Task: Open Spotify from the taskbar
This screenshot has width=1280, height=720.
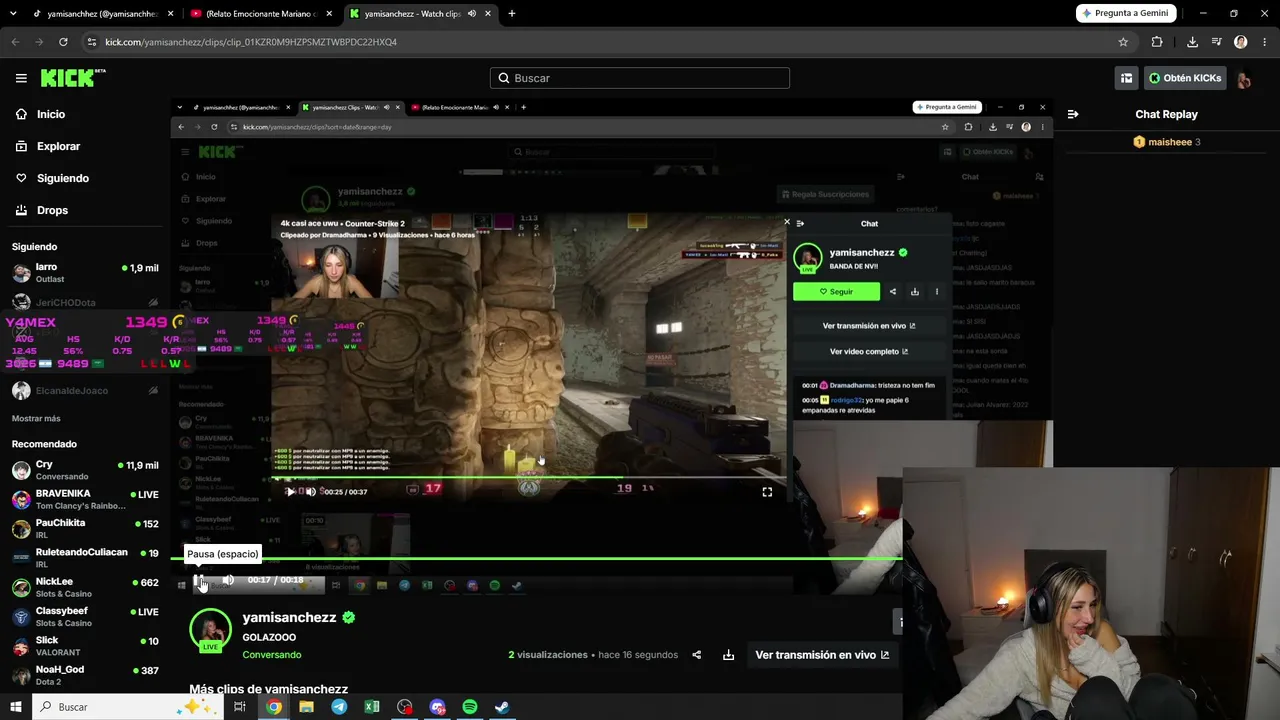Action: pos(470,707)
